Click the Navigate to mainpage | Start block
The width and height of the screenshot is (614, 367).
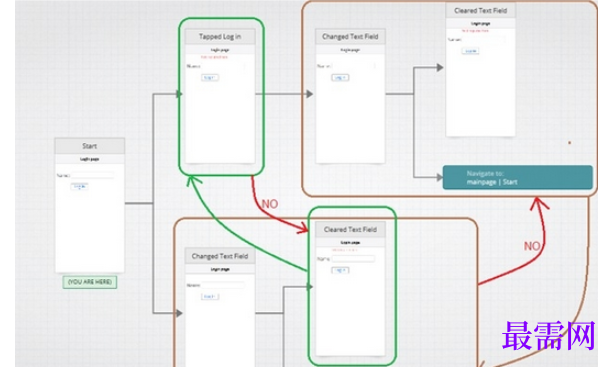(517, 177)
